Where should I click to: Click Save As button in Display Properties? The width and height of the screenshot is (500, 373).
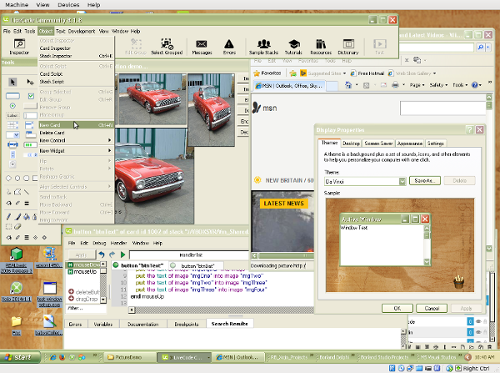click(x=425, y=181)
